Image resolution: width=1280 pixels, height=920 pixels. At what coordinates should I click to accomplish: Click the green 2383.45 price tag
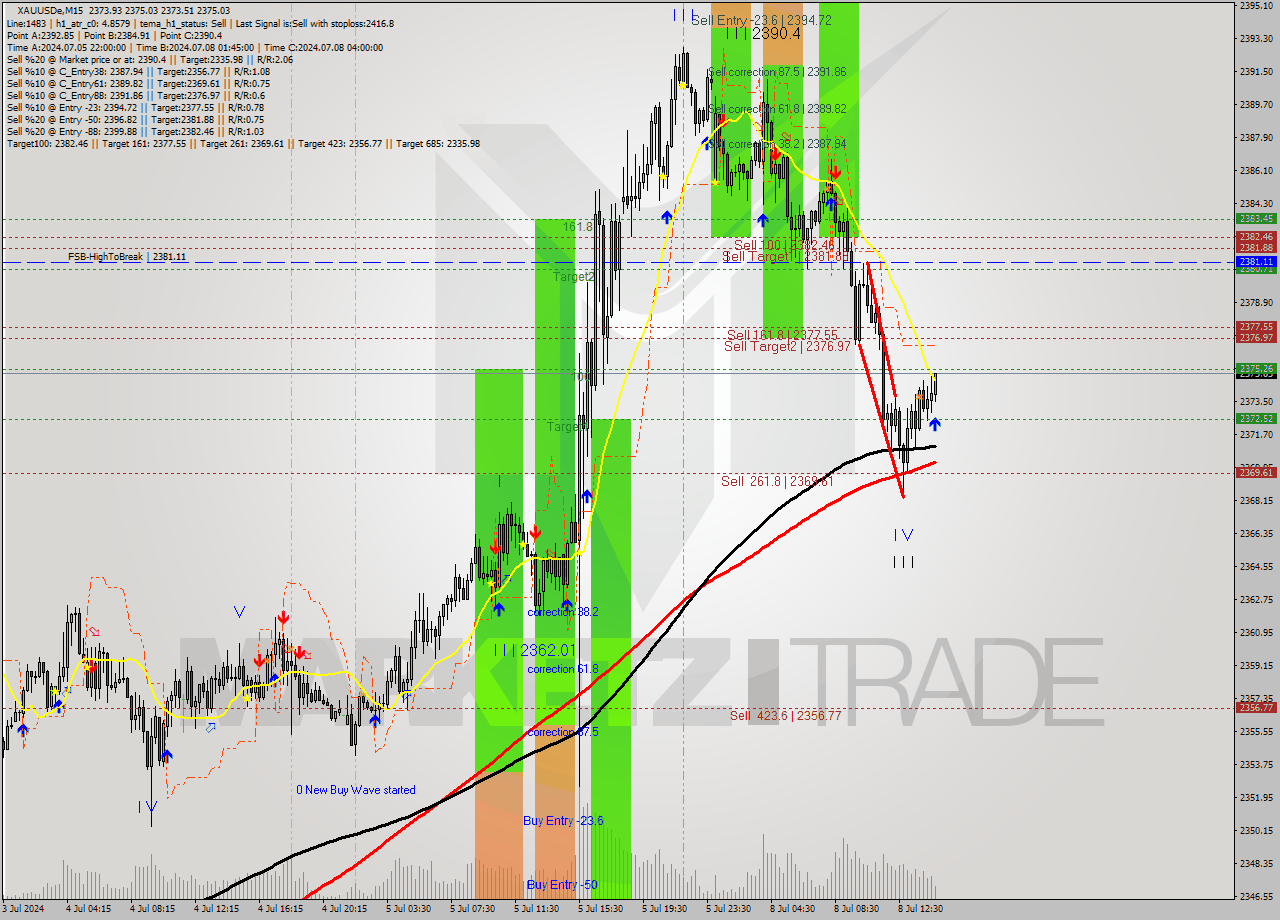(x=1256, y=218)
